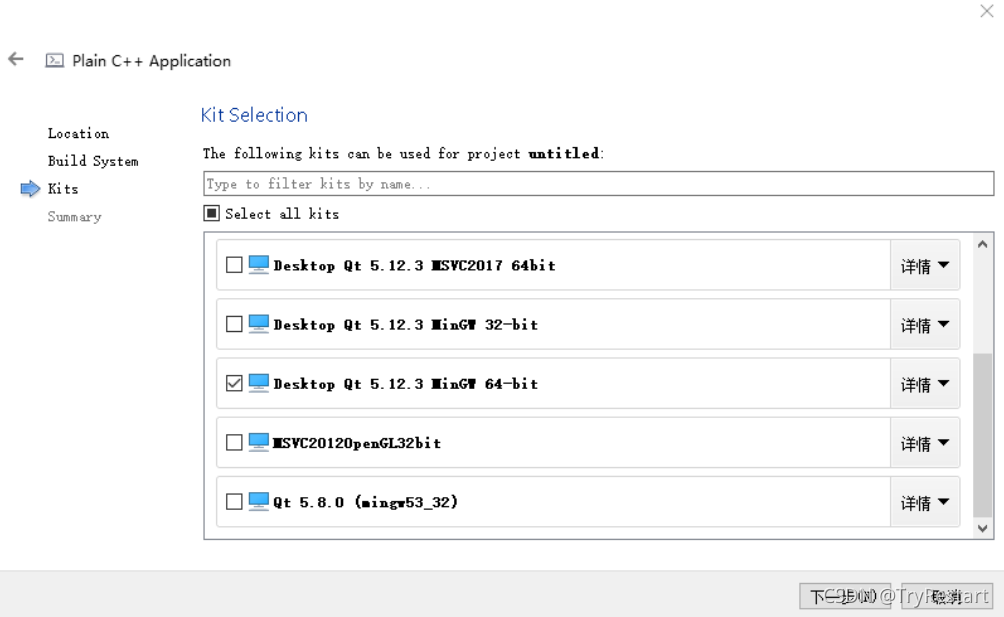Click monitor icon of MinGW 32-bit kit
1004x617 pixels.
click(x=259, y=324)
